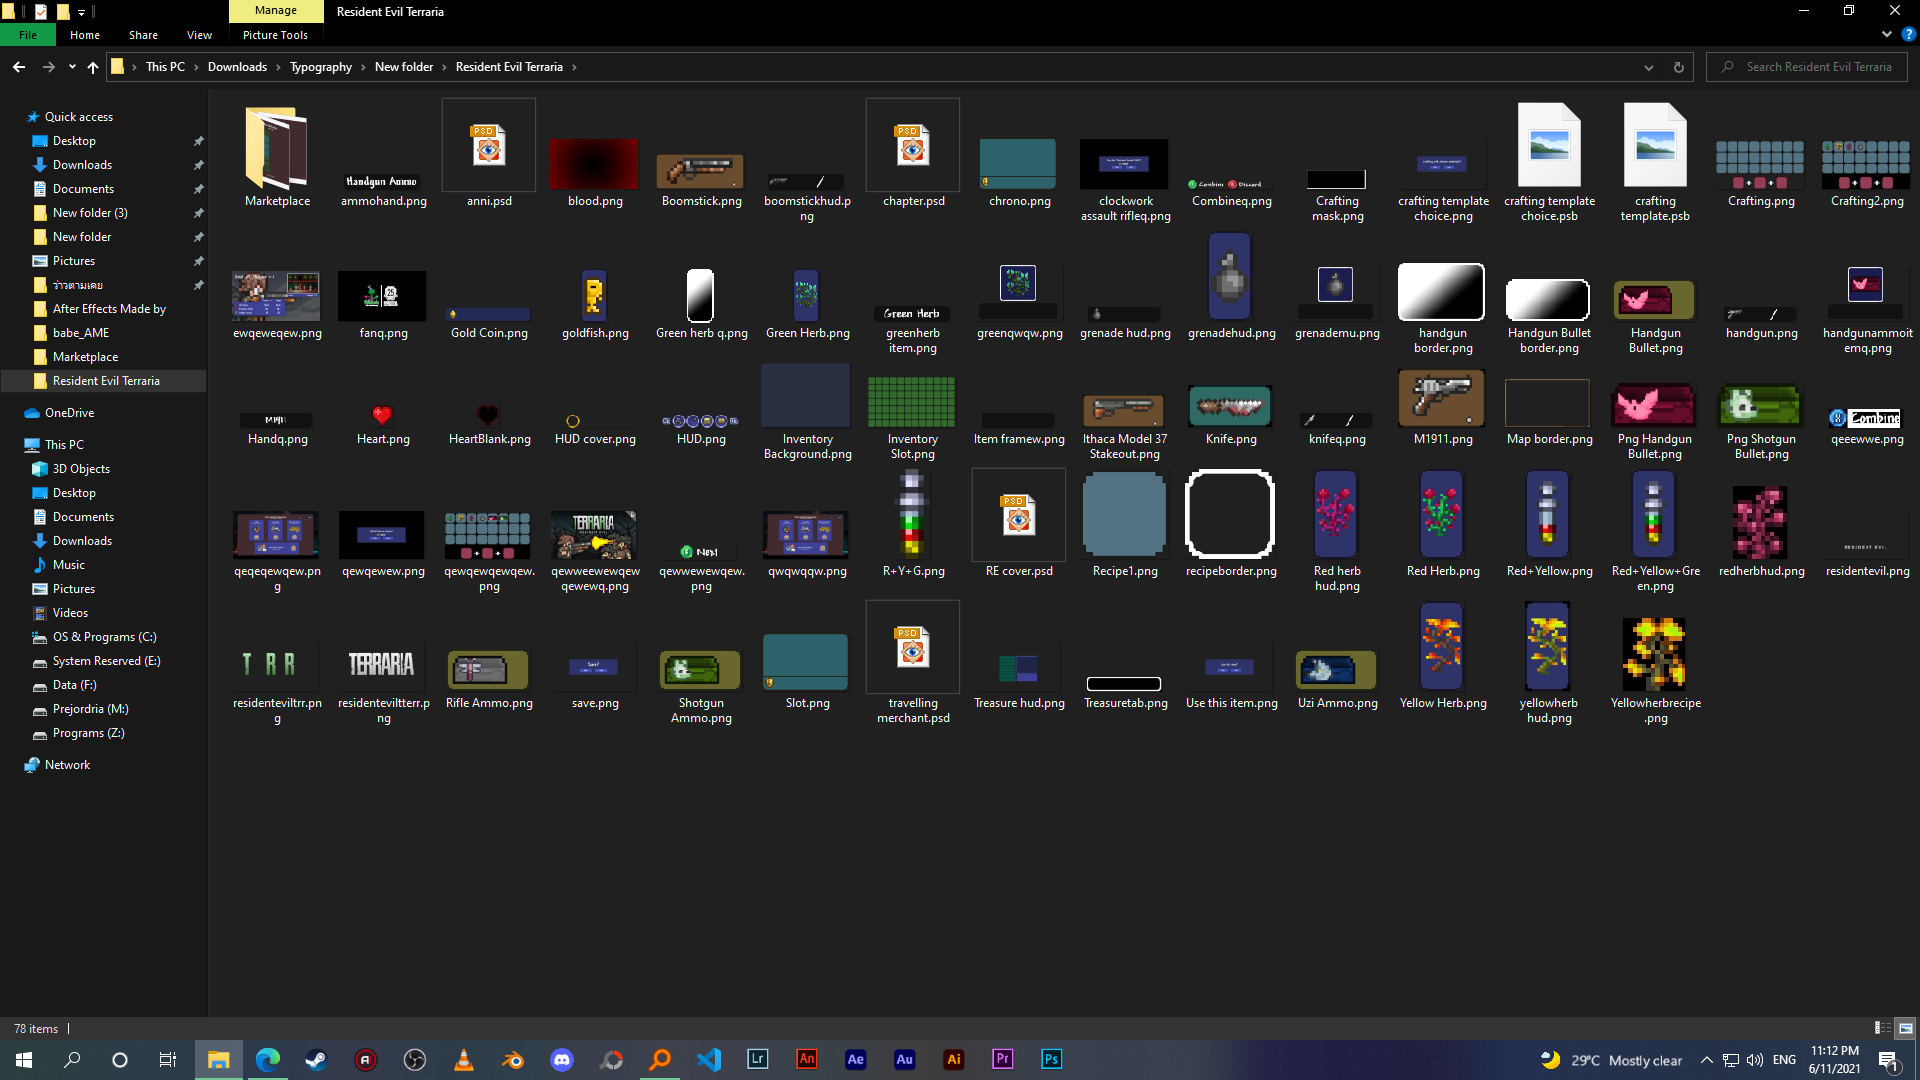The height and width of the screenshot is (1080, 1920).
Task: Switch to details view layout
Action: (1882, 1028)
